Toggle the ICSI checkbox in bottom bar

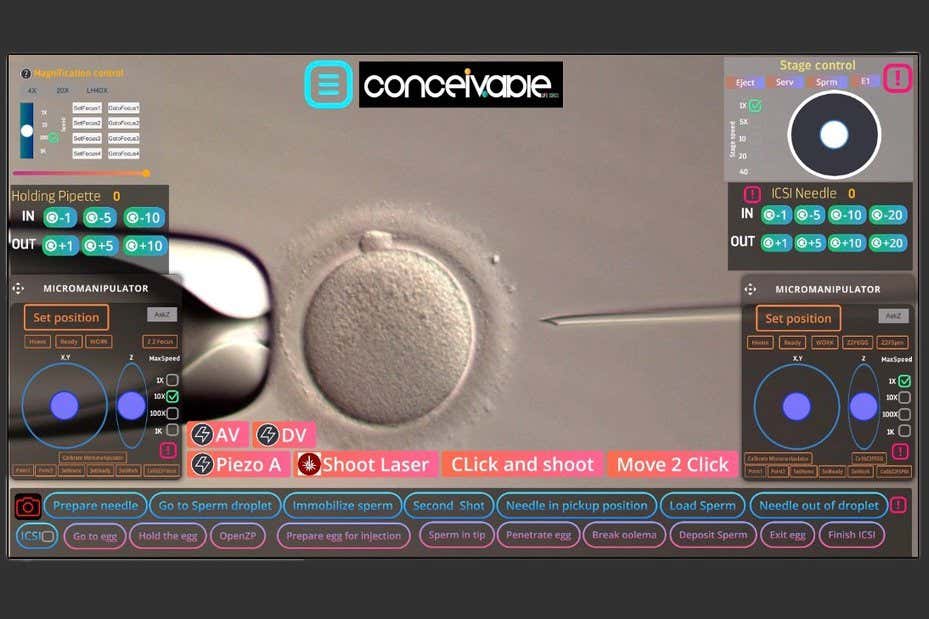[x=46, y=536]
